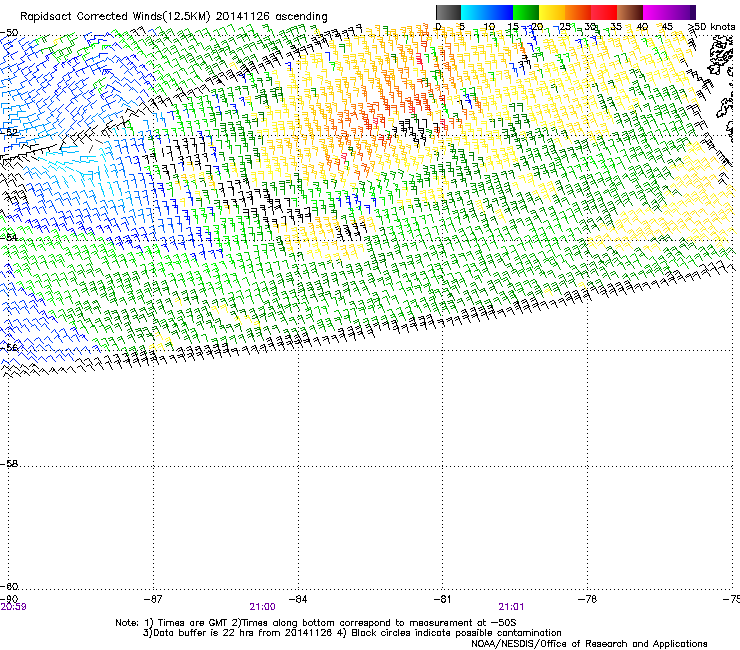Click the purple '20:59' time label
This screenshot has width=740, height=650.
coord(13,607)
